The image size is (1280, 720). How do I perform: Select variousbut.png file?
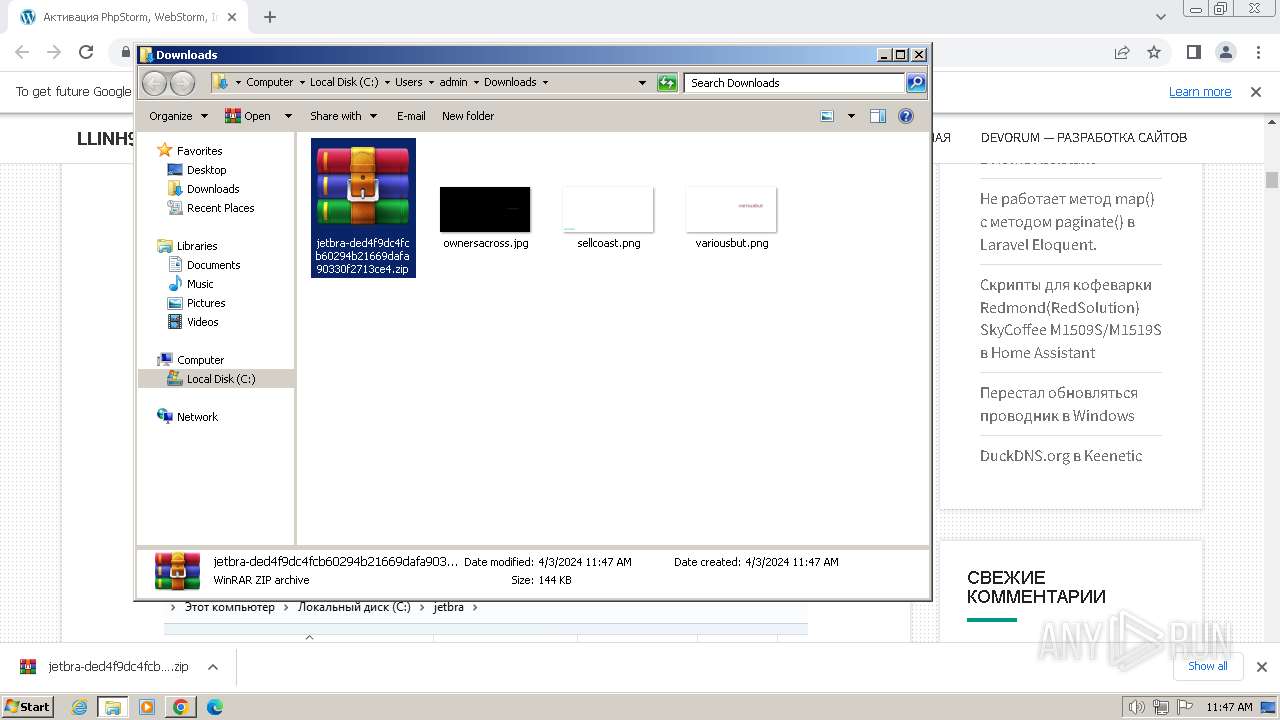732,217
